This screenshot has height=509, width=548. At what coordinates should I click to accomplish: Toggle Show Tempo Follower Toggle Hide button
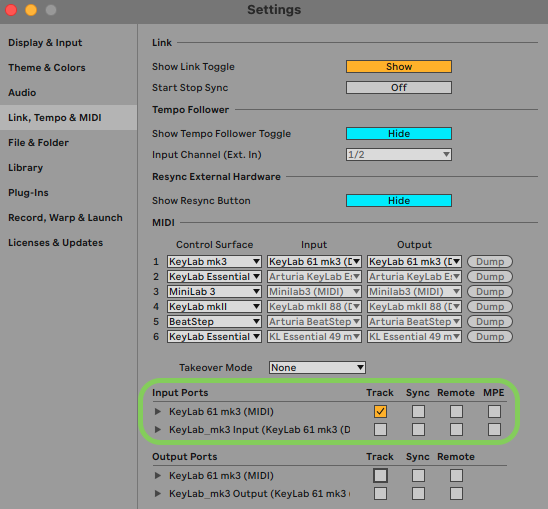pyautogui.click(x=399, y=134)
